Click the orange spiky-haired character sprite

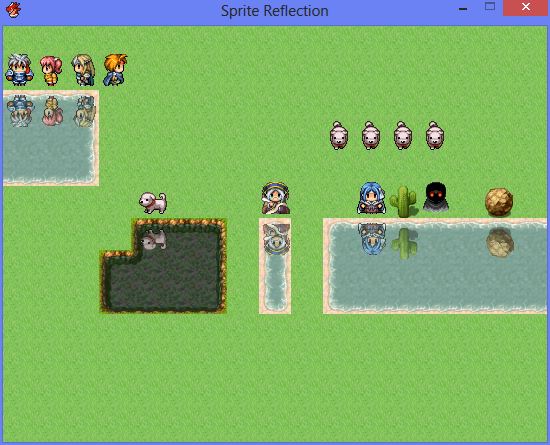[115, 70]
